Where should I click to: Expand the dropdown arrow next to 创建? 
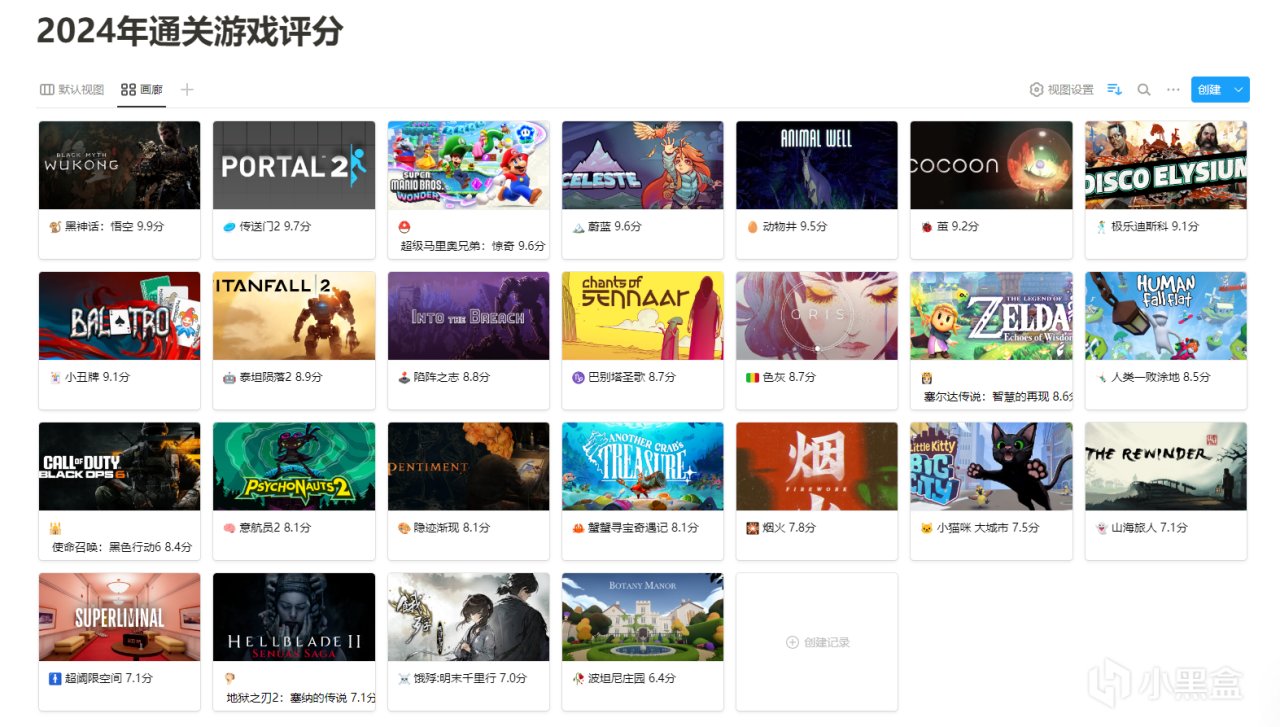coord(1239,90)
